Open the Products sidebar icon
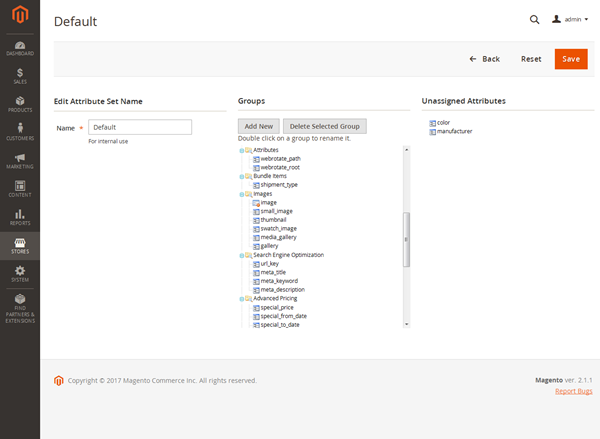 point(20,103)
